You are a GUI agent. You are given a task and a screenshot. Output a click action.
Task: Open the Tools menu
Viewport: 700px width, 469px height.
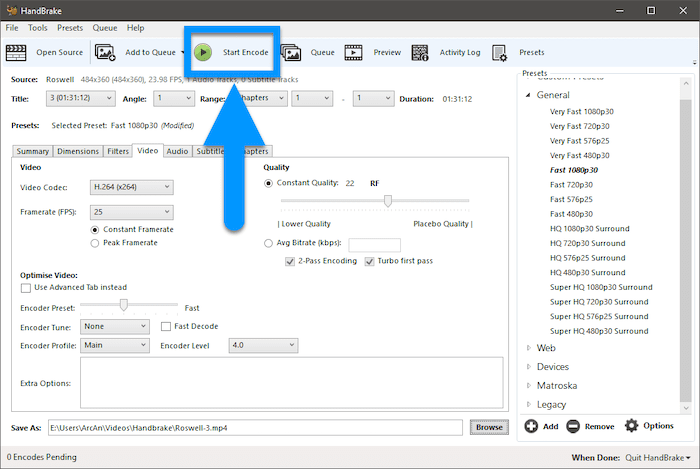tap(38, 28)
